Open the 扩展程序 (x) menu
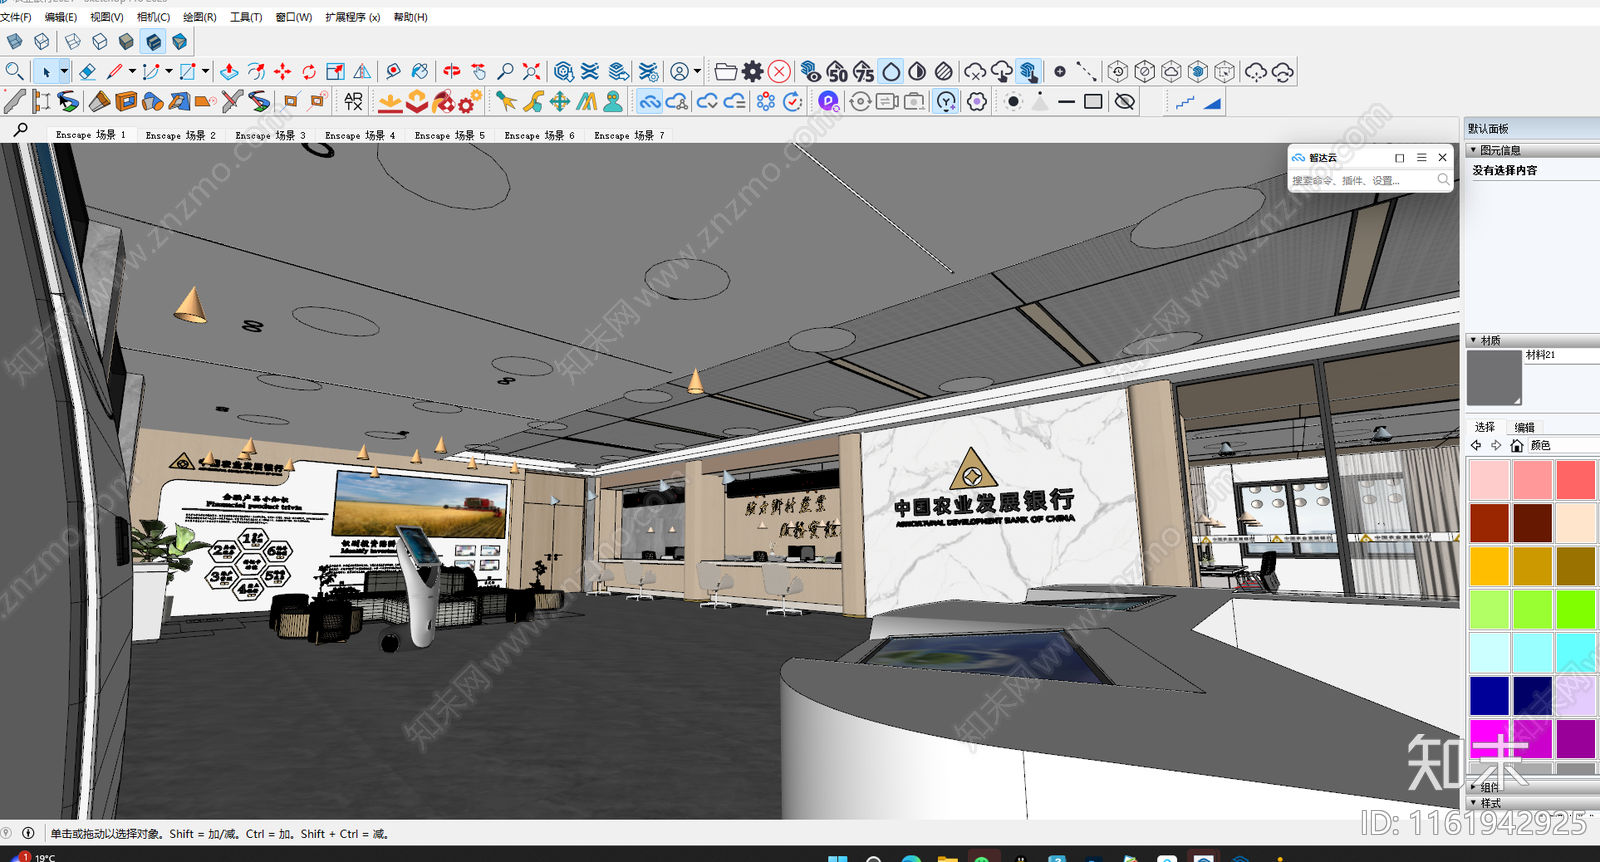Screen dimensions: 1600x862 (x=352, y=17)
